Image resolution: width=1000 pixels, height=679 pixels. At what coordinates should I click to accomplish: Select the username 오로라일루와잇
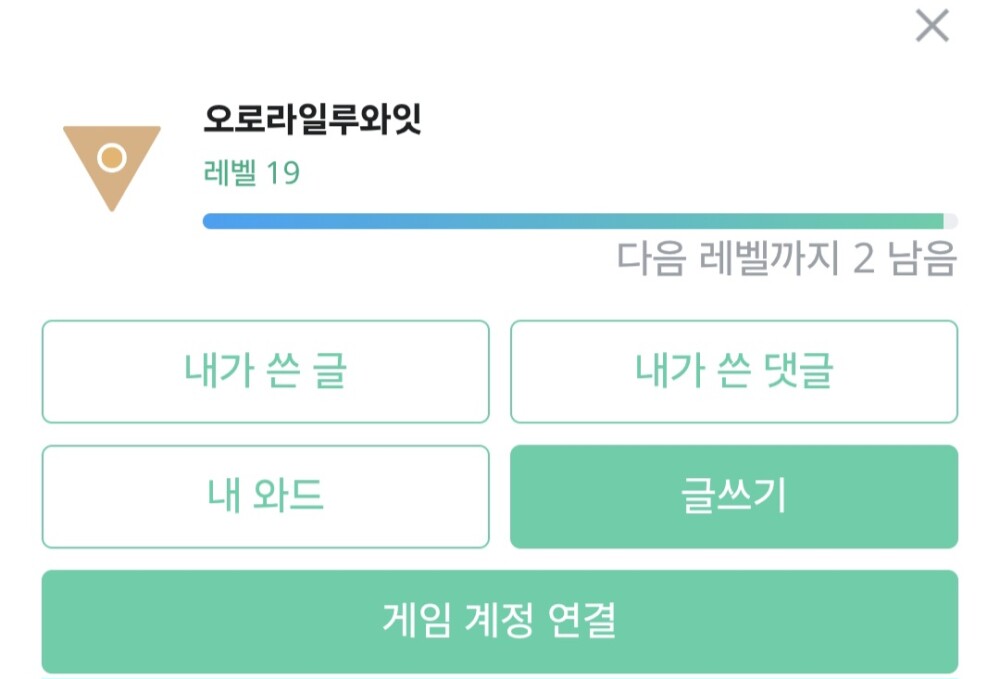pos(312,121)
